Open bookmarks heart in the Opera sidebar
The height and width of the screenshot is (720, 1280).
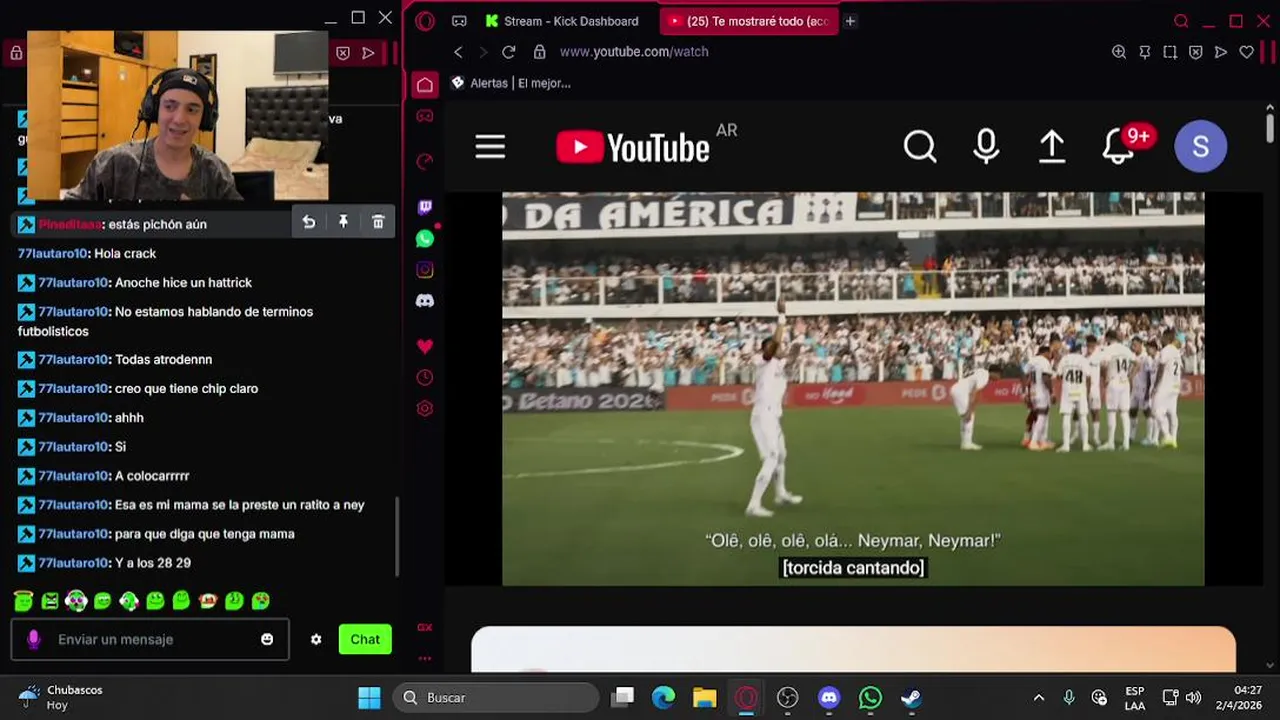tap(425, 346)
